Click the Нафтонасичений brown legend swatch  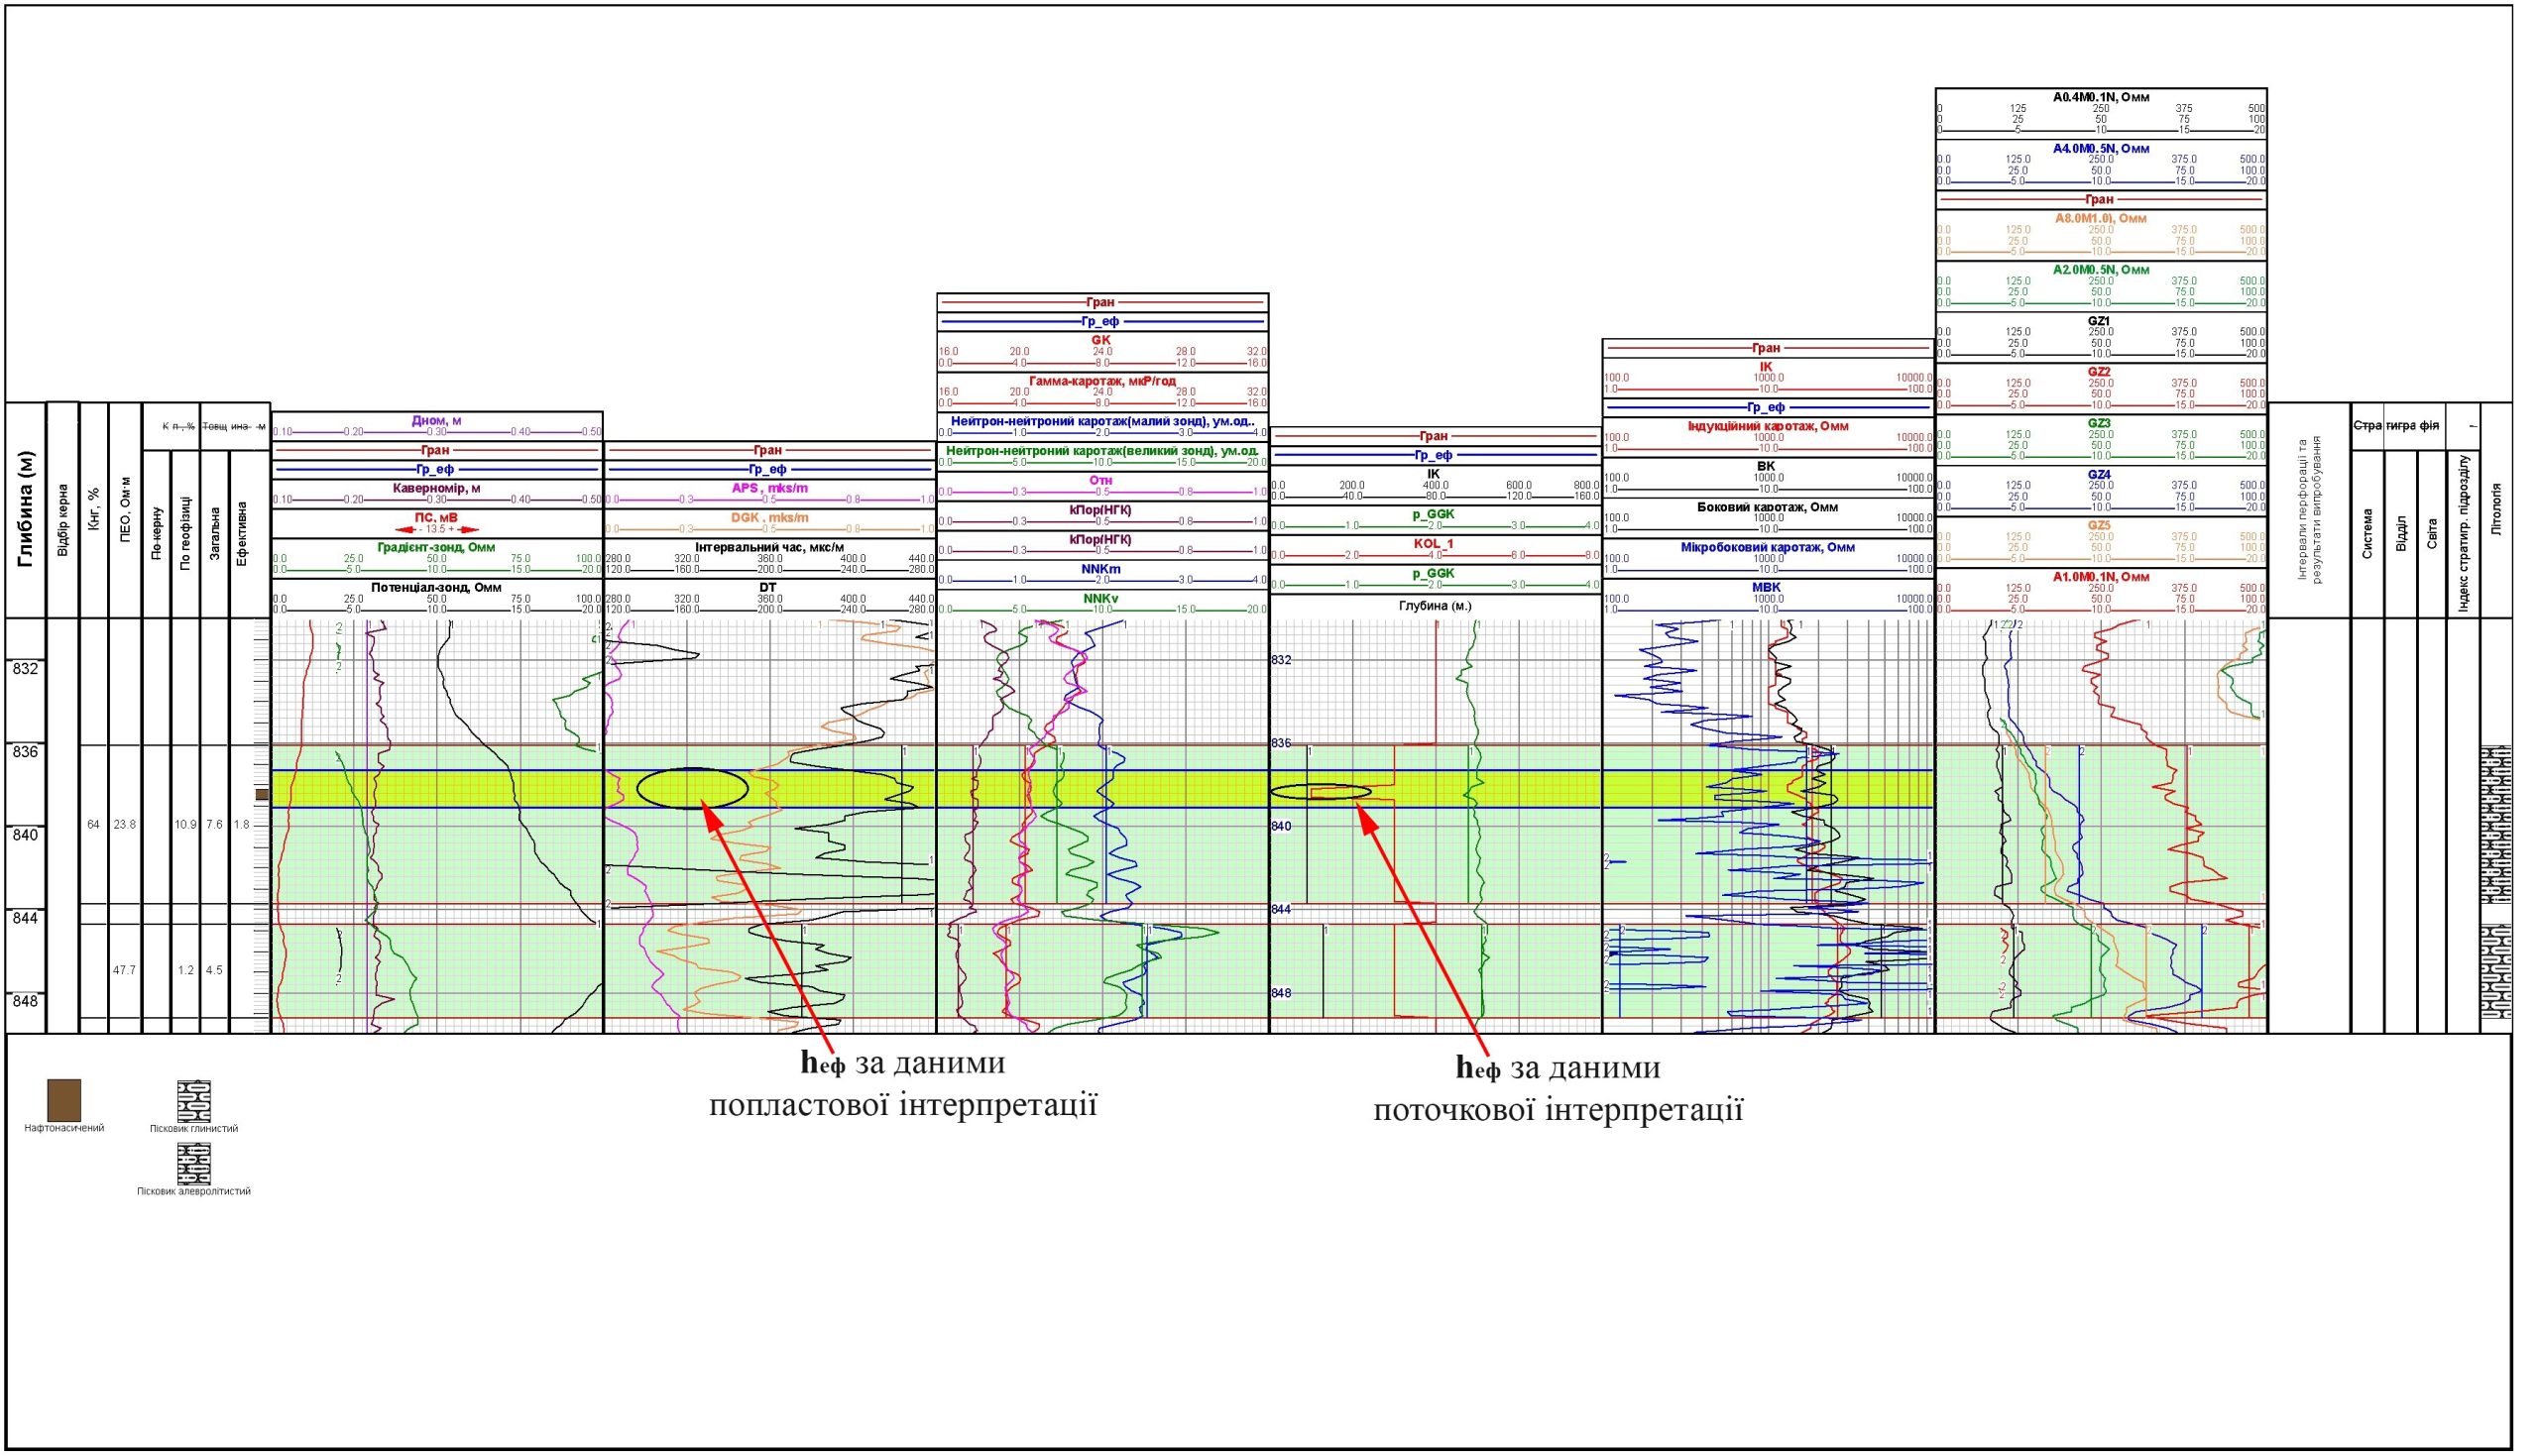64,1100
